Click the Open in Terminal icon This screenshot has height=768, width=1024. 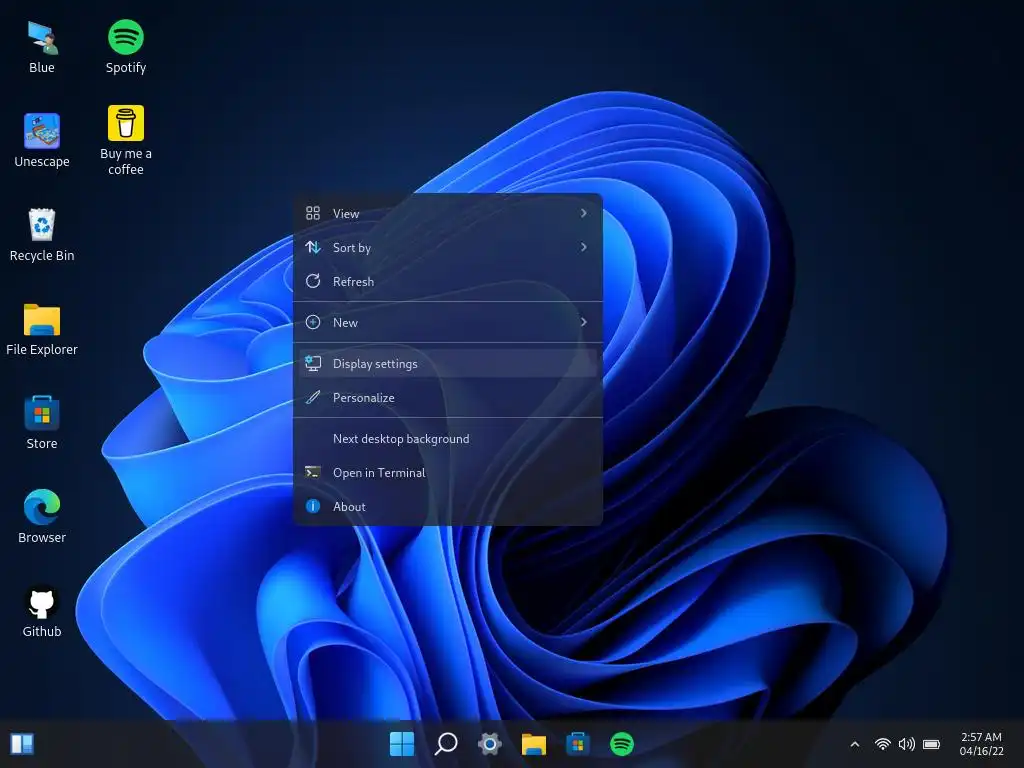click(313, 472)
